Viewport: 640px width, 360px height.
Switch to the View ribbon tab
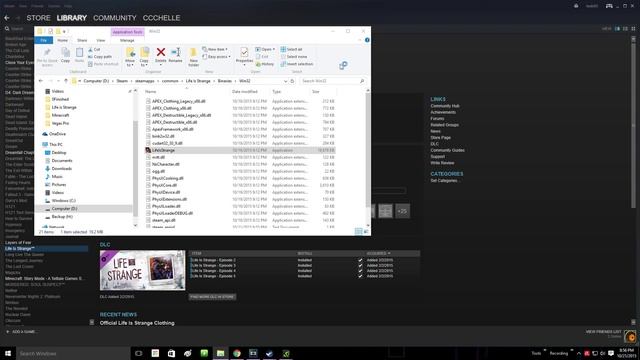click(x=101, y=40)
